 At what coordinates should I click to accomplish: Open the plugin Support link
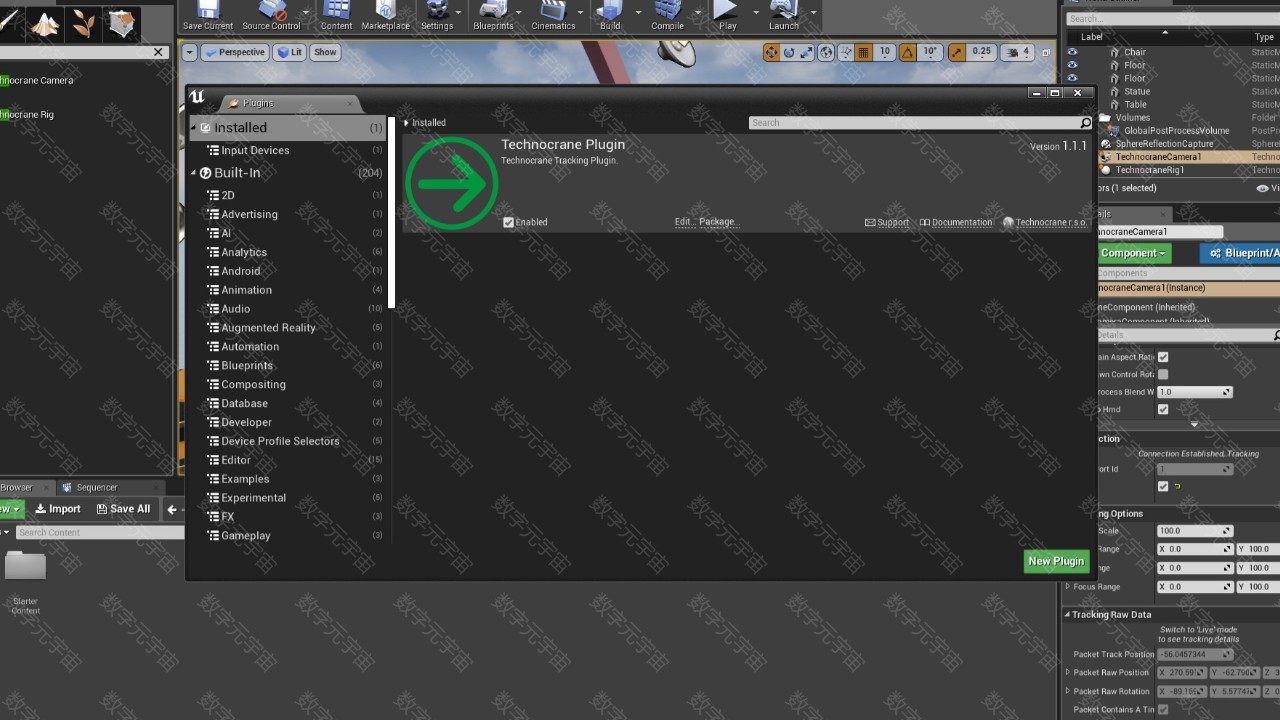coord(887,223)
